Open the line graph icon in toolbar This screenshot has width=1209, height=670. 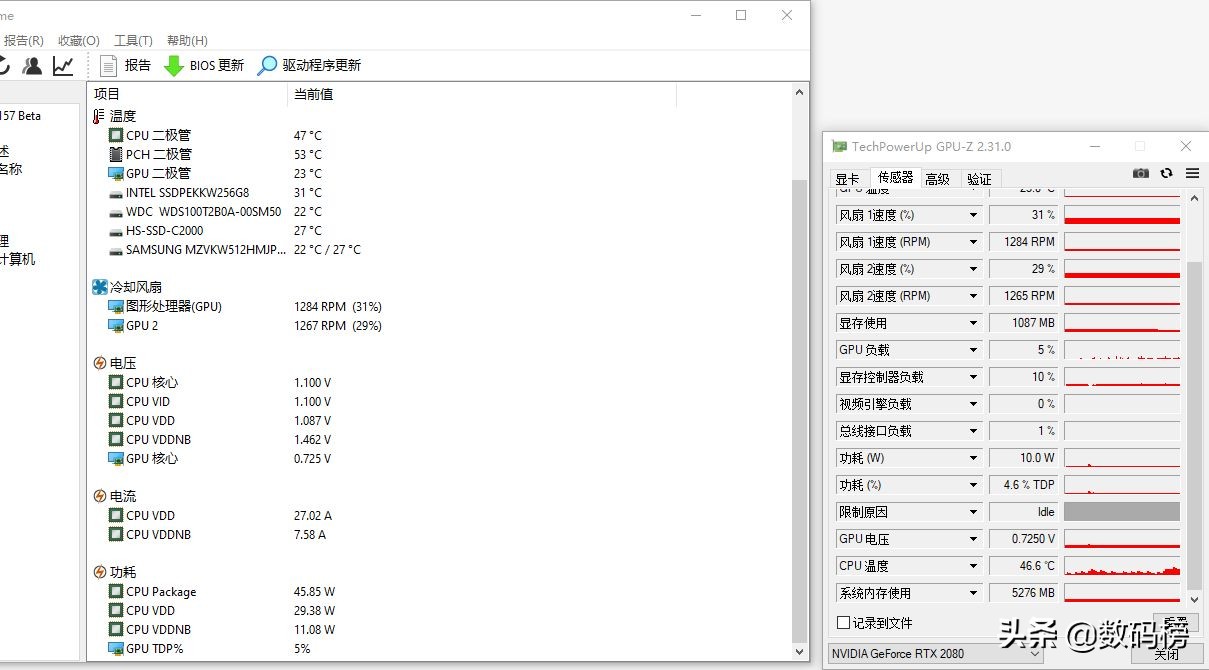(63, 66)
